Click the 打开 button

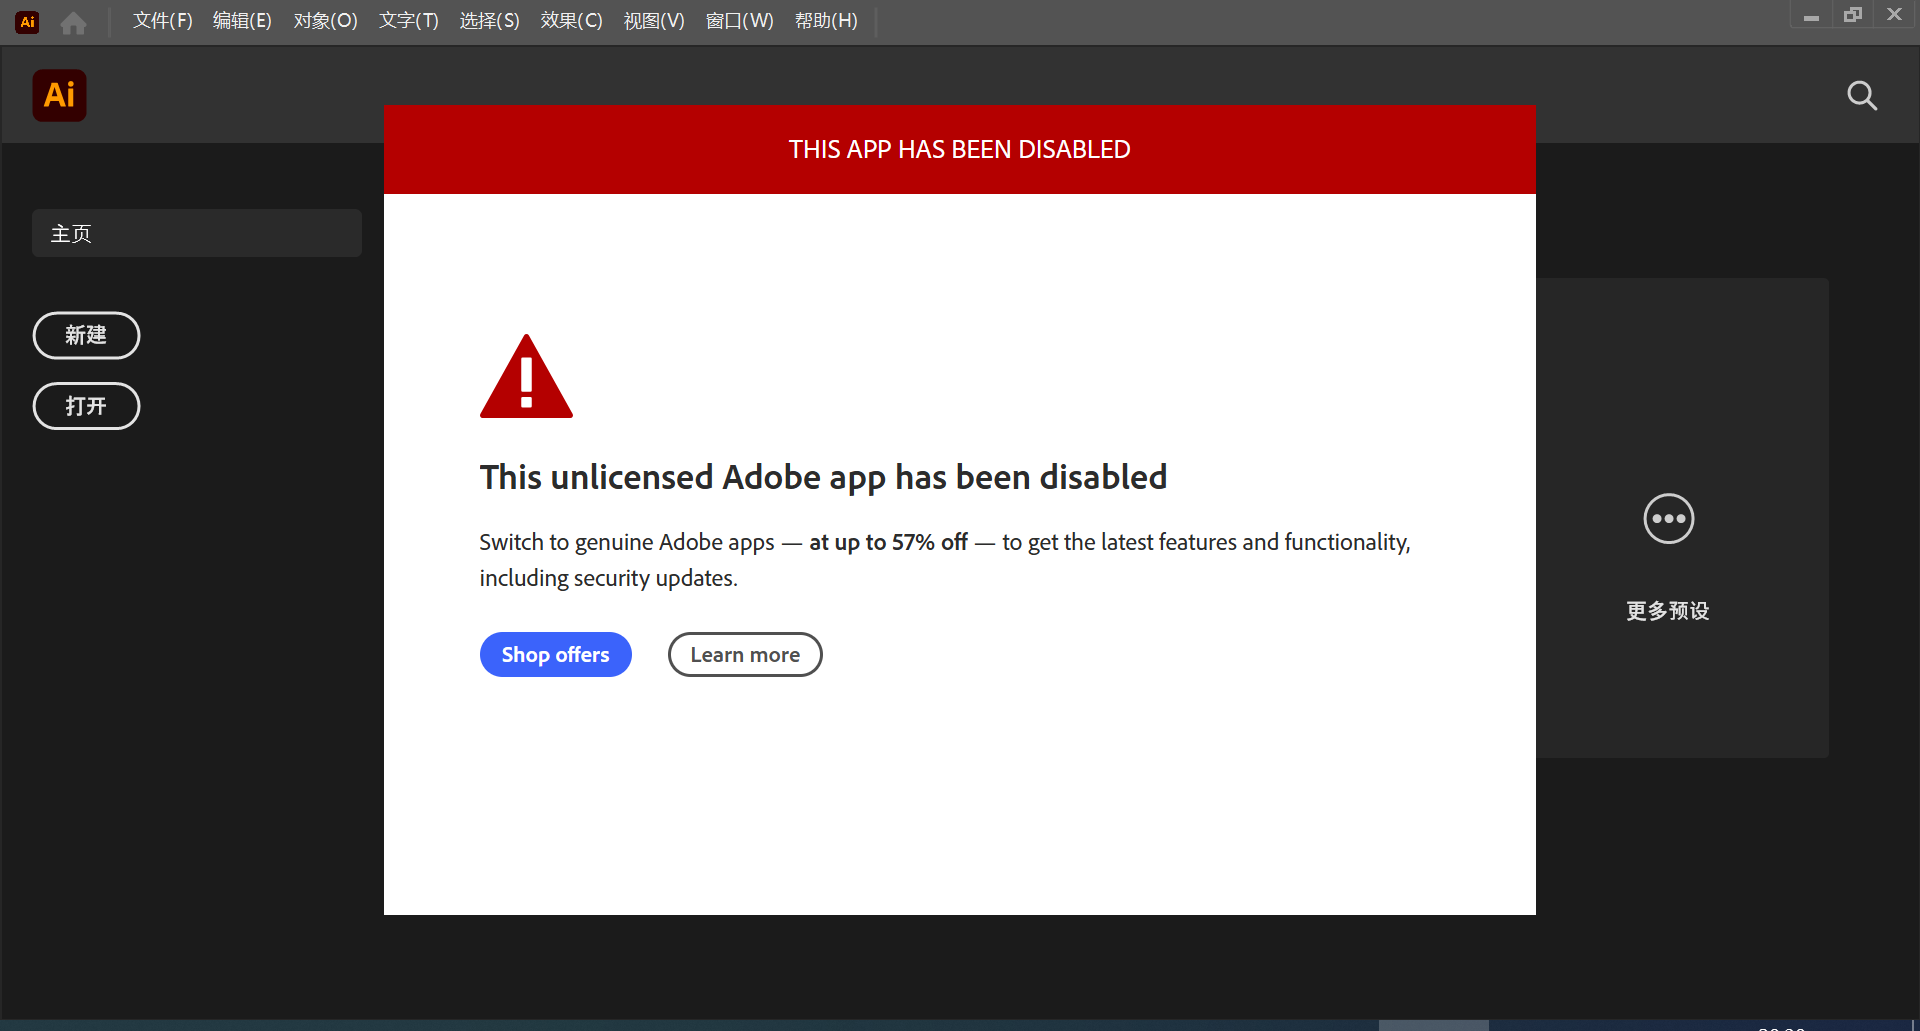(86, 406)
